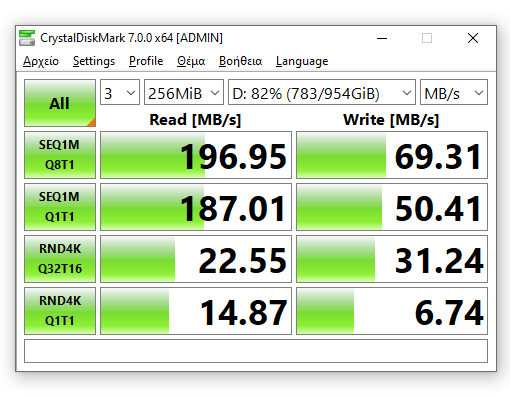Minimize the CrystalDiskMark window

[382, 38]
